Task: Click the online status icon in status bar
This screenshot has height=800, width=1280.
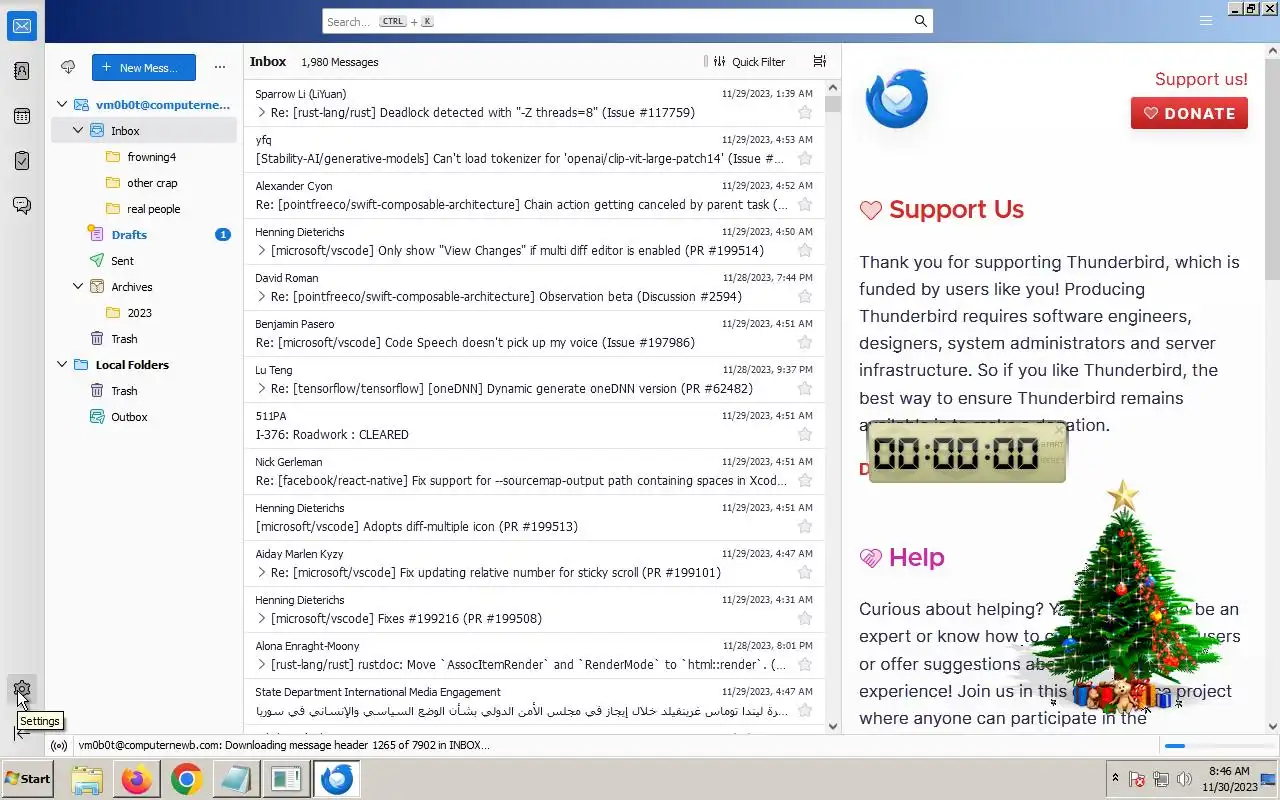Action: click(x=59, y=745)
